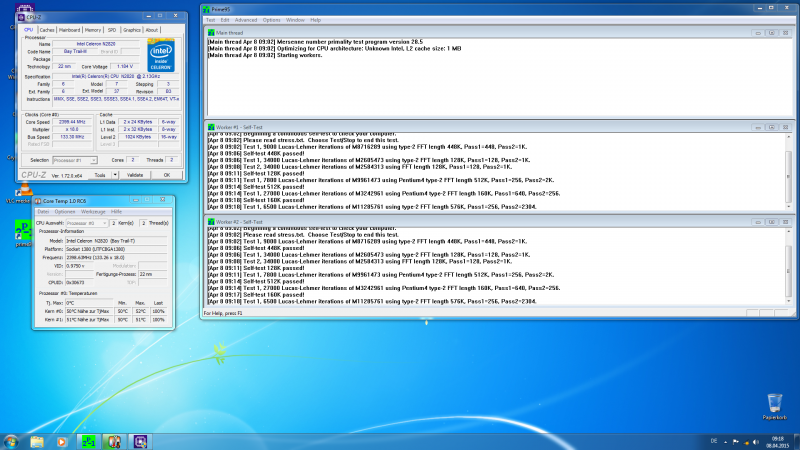This screenshot has height=450, width=800.
Task: Expand Tools dropdown arrow in CPU-Z
Action: point(115,175)
